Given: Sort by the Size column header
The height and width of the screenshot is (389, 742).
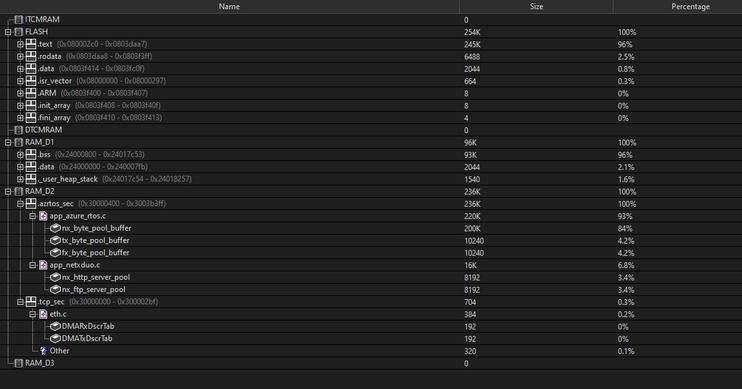Looking at the screenshot, I should pyautogui.click(x=536, y=7).
